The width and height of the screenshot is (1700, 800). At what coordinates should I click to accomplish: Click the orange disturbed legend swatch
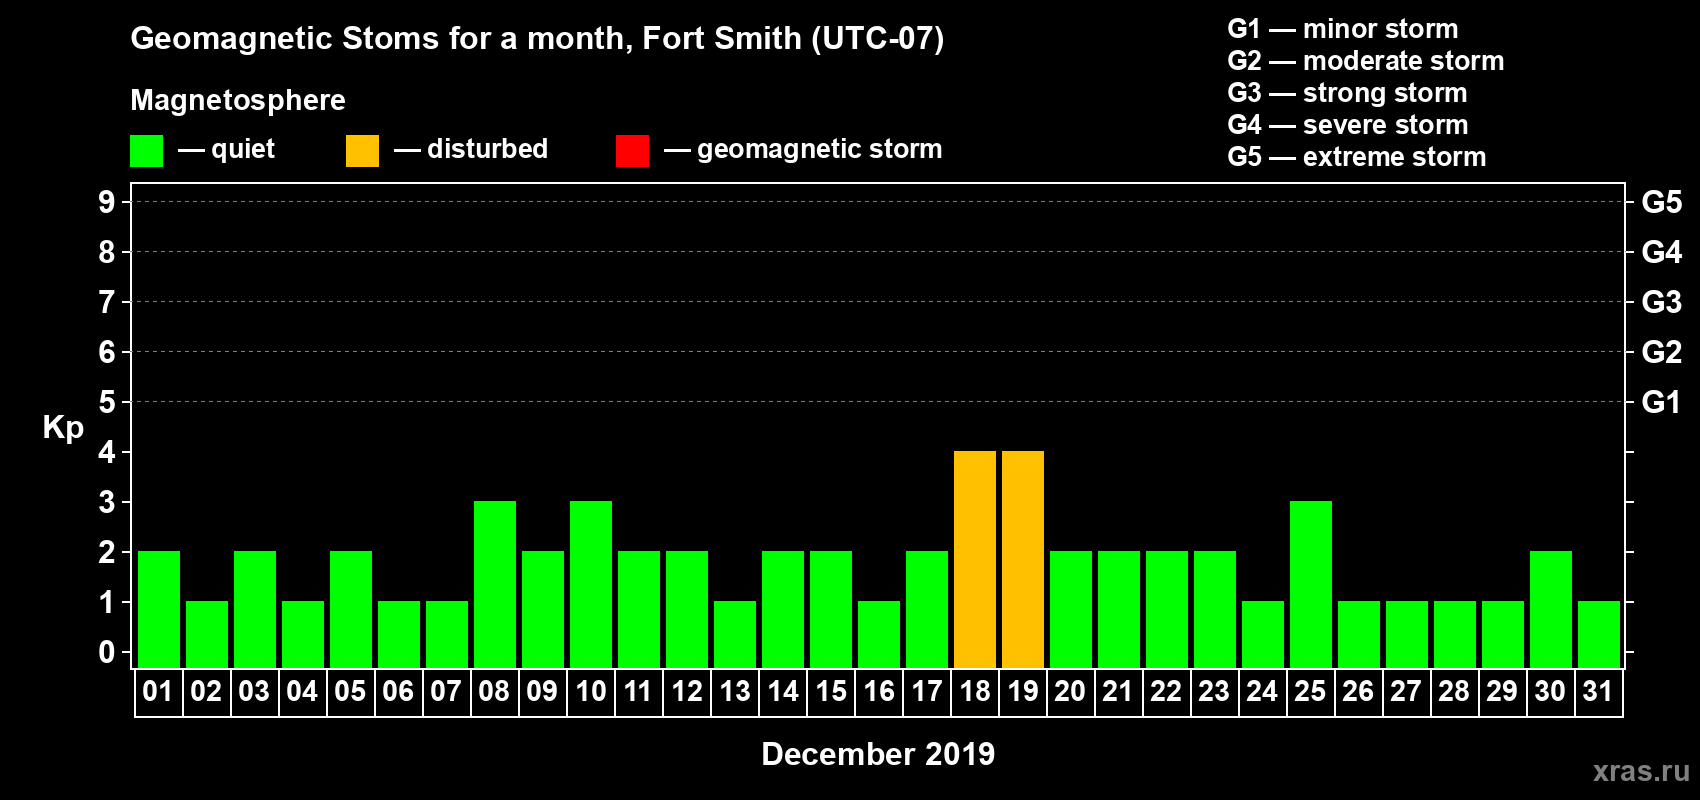[363, 151]
